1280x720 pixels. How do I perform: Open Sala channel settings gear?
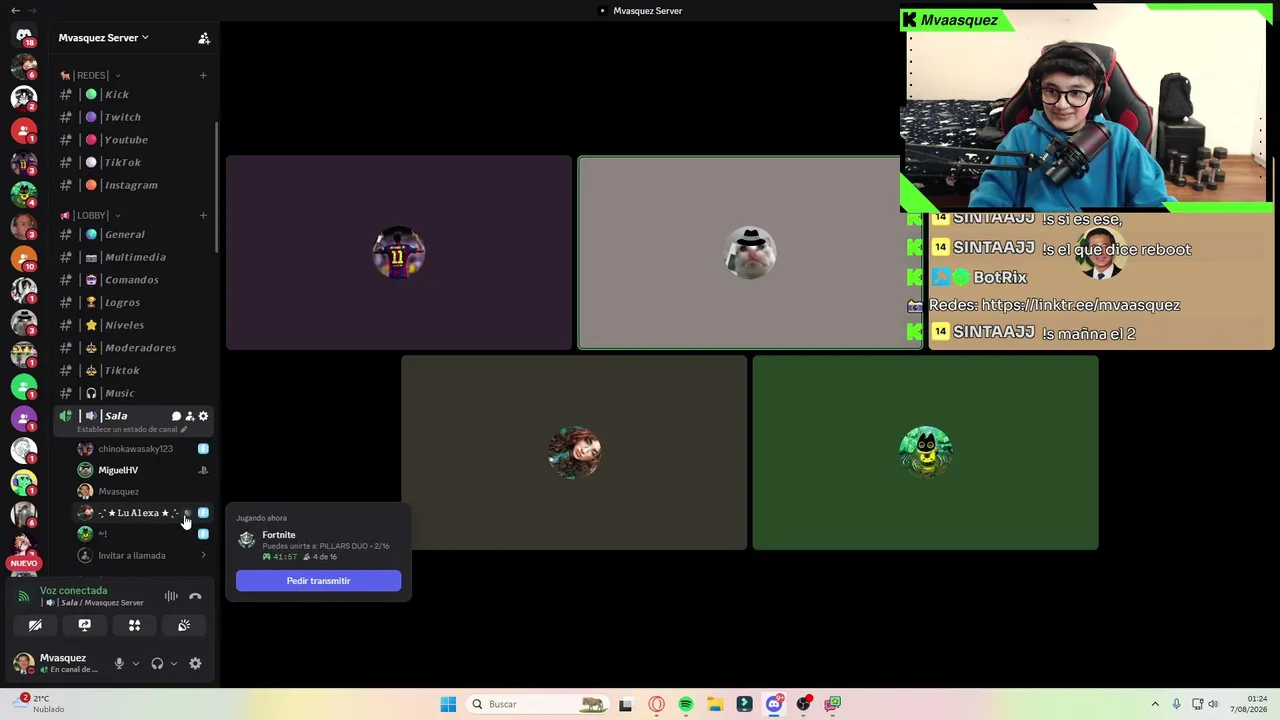[203, 416]
